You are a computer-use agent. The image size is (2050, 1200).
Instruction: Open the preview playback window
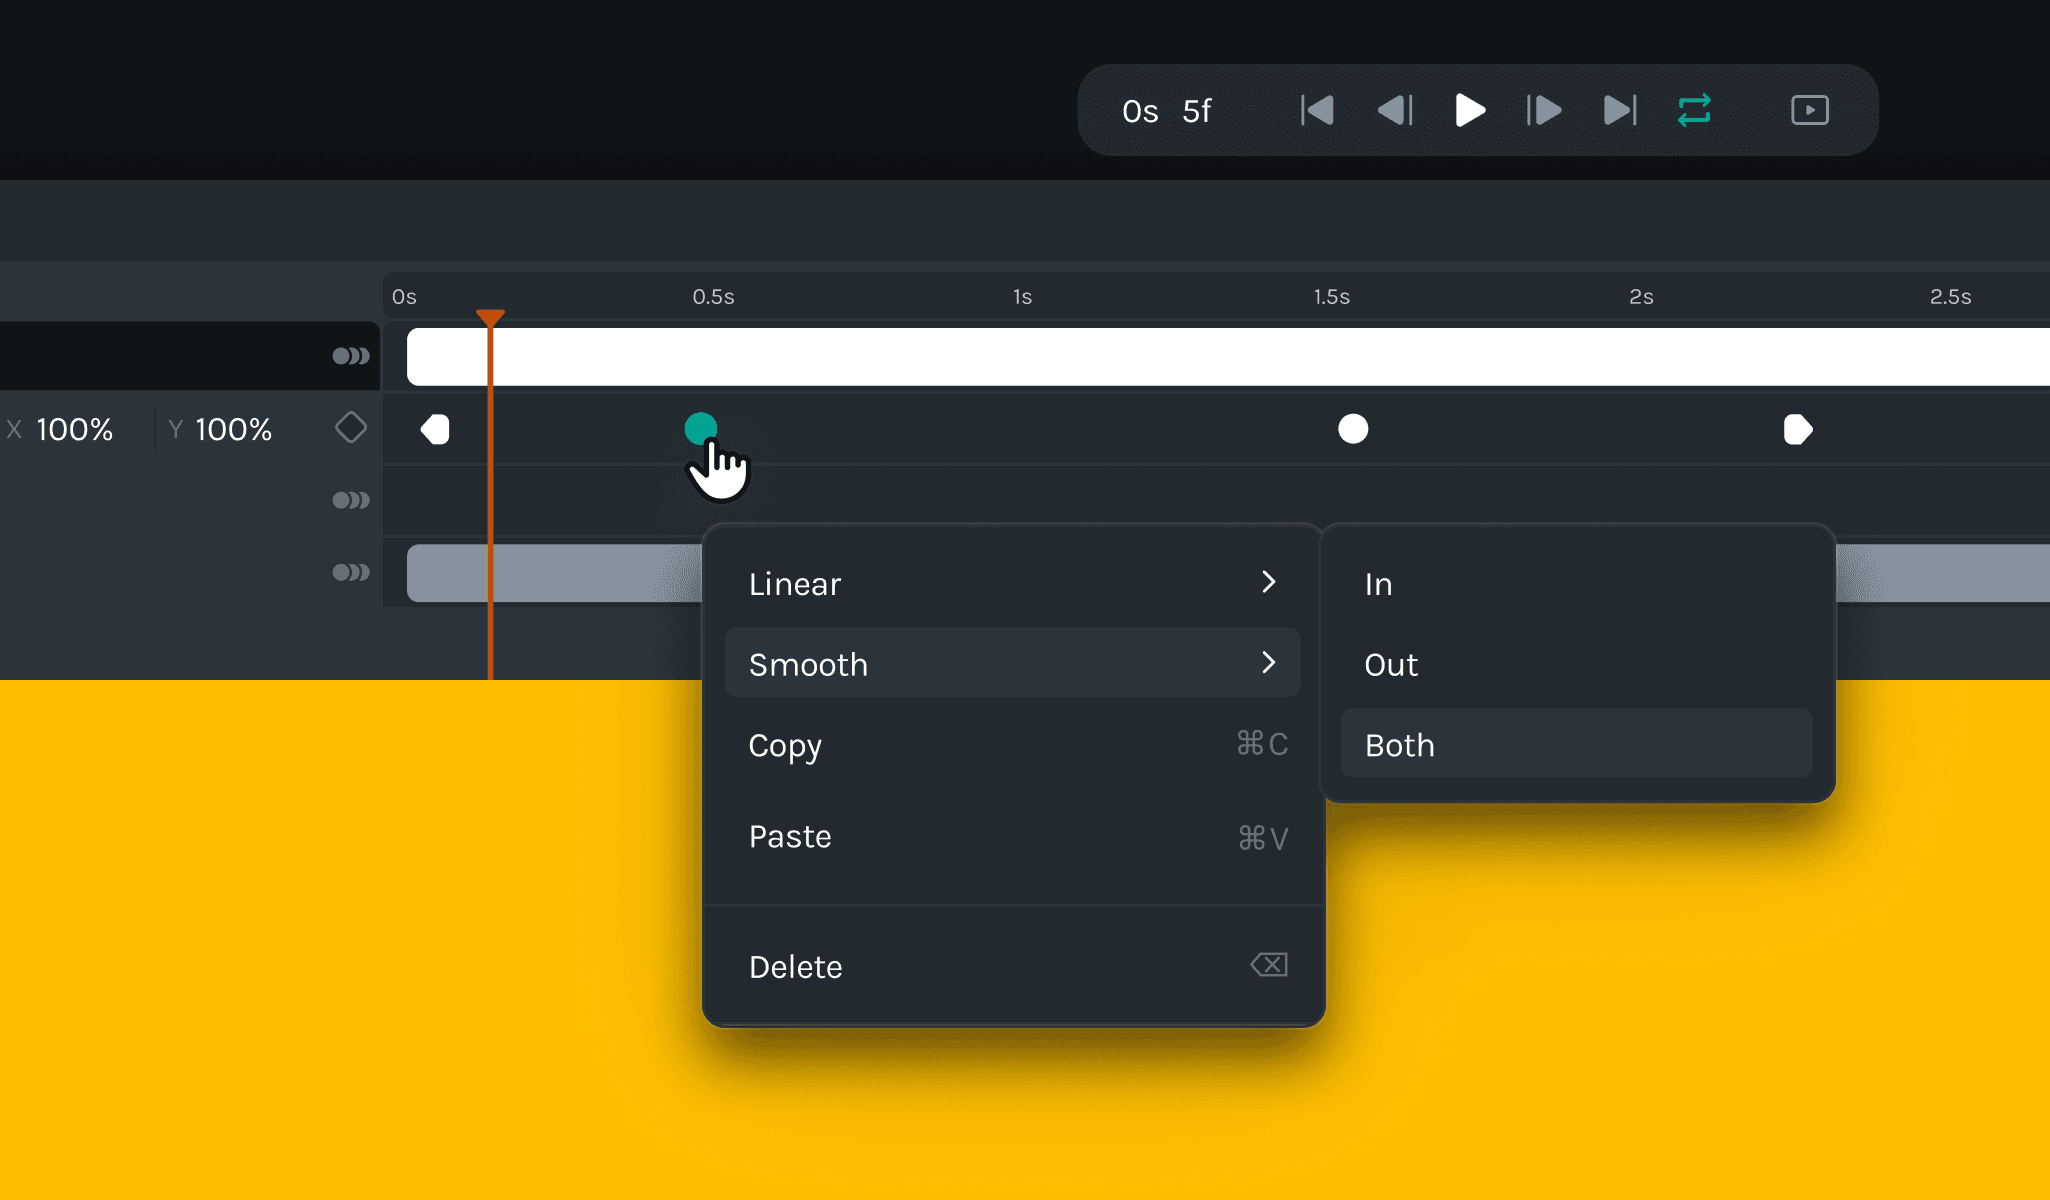[x=1808, y=110]
